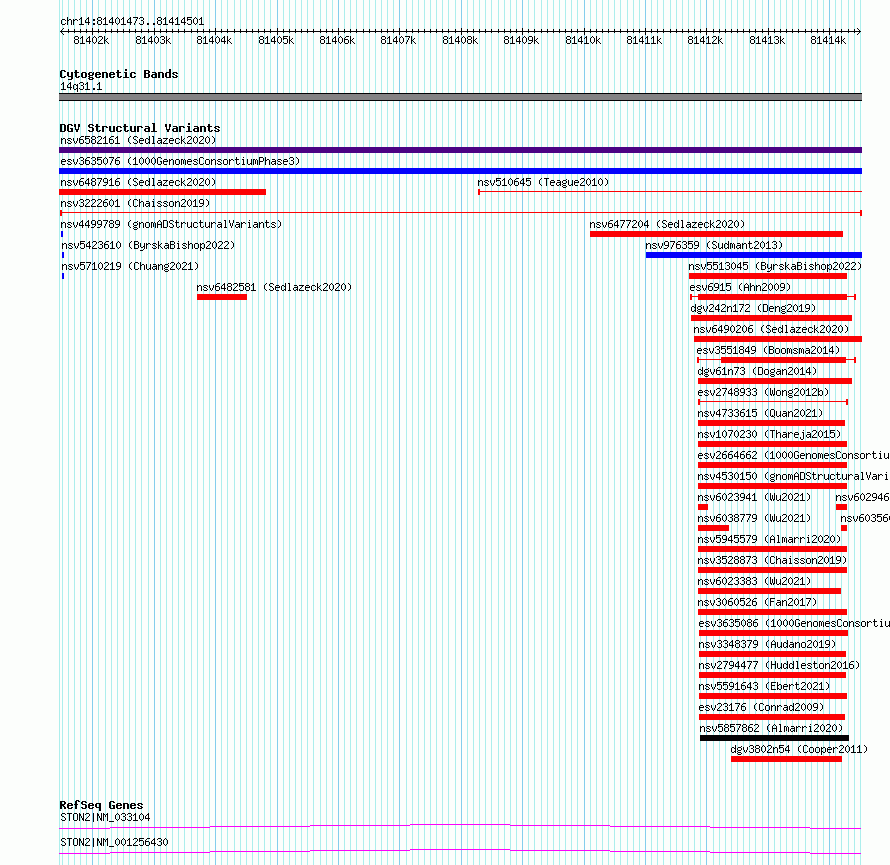Open nsv4499789 (gnomADStructuralVariants) entry
The image size is (890, 865).
[171, 224]
